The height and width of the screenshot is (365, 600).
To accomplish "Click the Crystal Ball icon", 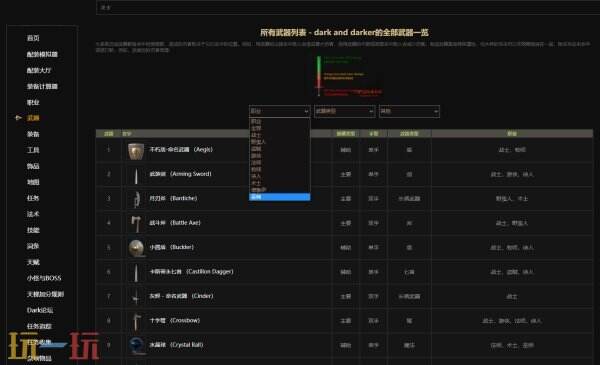I will point(136,345).
